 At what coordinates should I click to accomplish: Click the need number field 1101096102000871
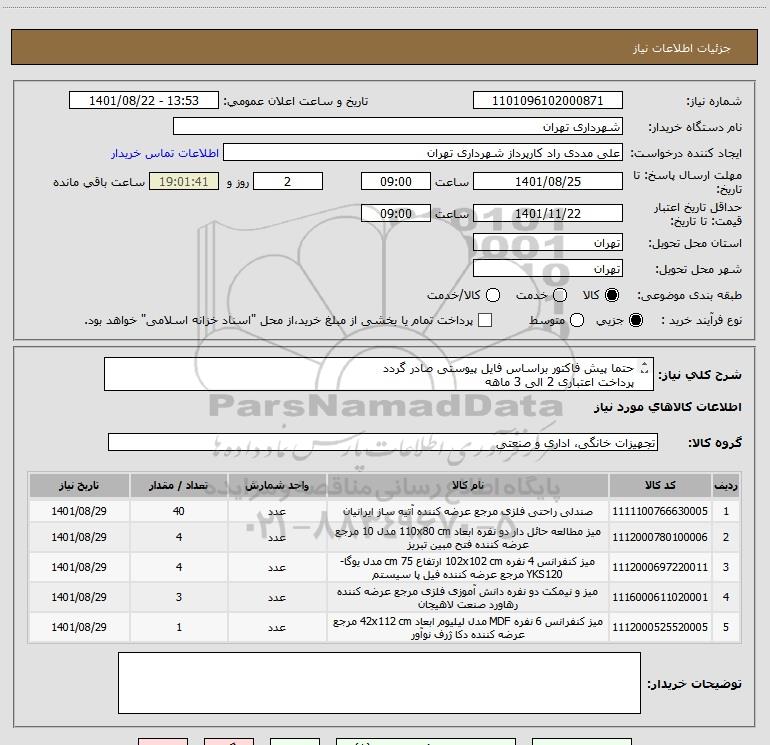click(548, 101)
